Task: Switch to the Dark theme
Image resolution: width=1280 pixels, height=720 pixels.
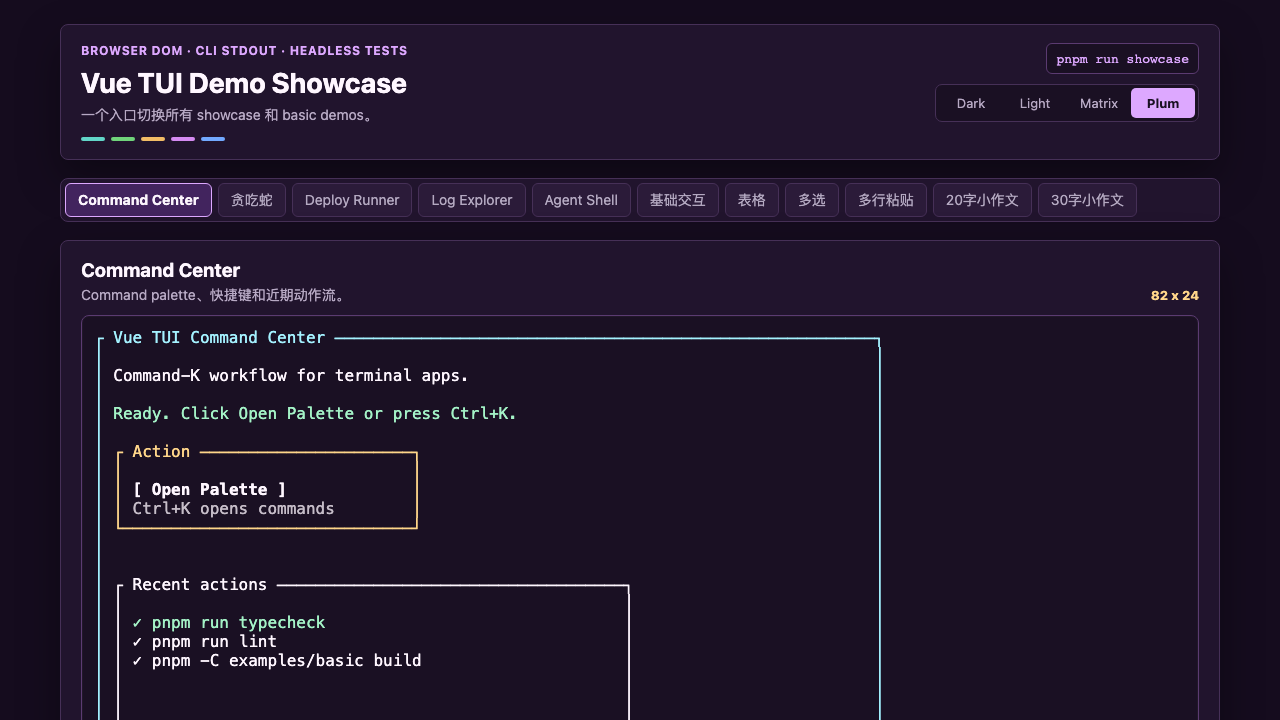Action: [x=971, y=103]
